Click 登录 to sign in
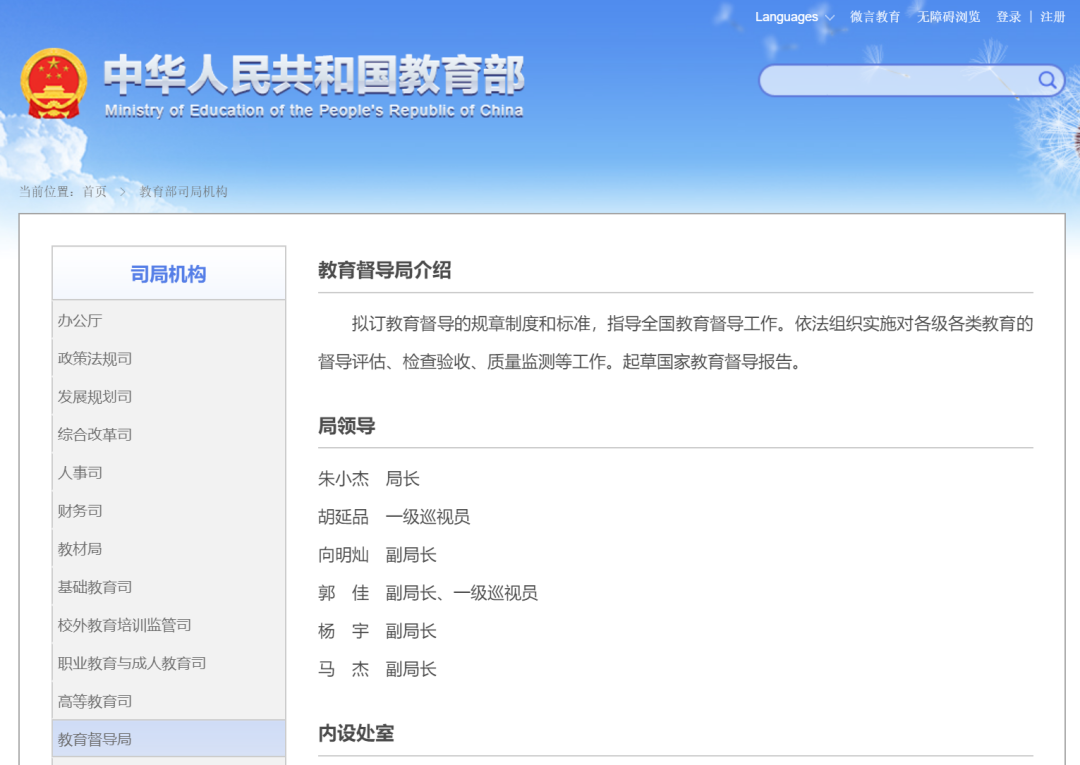Viewport: 1080px width, 765px height. click(x=1008, y=17)
